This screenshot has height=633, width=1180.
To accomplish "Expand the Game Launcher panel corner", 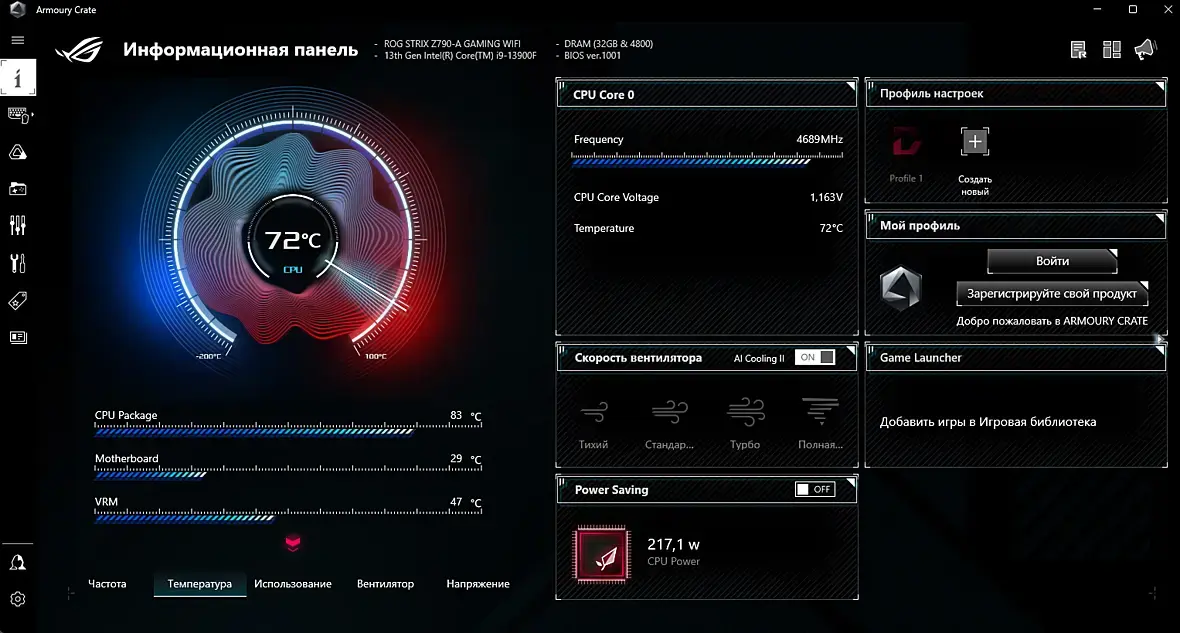I will pyautogui.click(x=1160, y=350).
